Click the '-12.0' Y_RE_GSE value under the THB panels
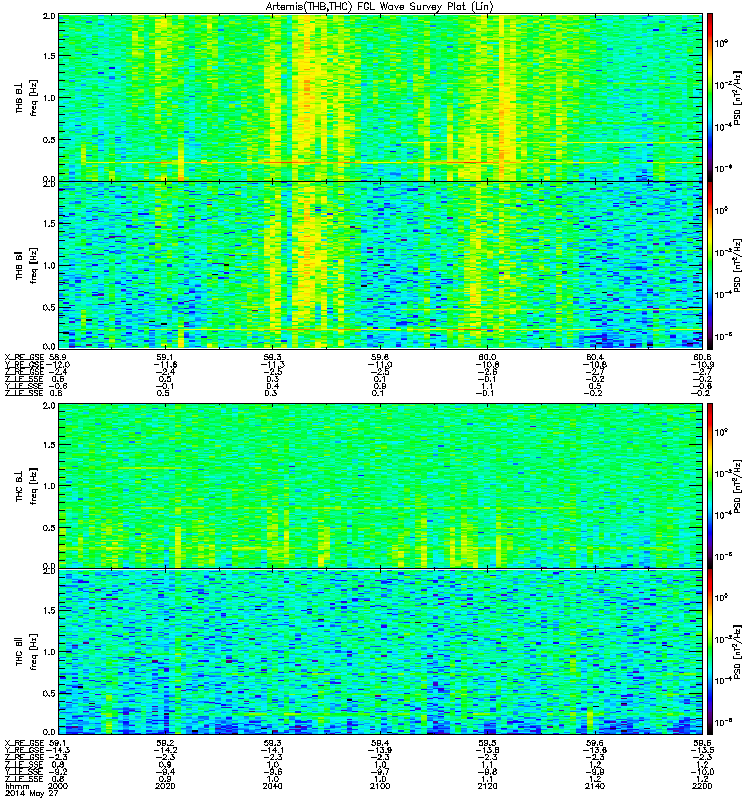Screen dimensions: 750x800 [x=58, y=364]
